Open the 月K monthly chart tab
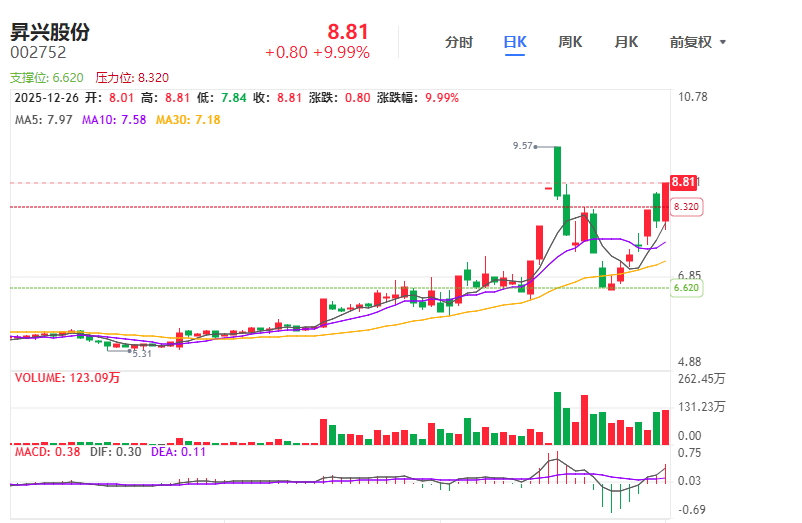This screenshot has width=802, height=523. [x=626, y=42]
